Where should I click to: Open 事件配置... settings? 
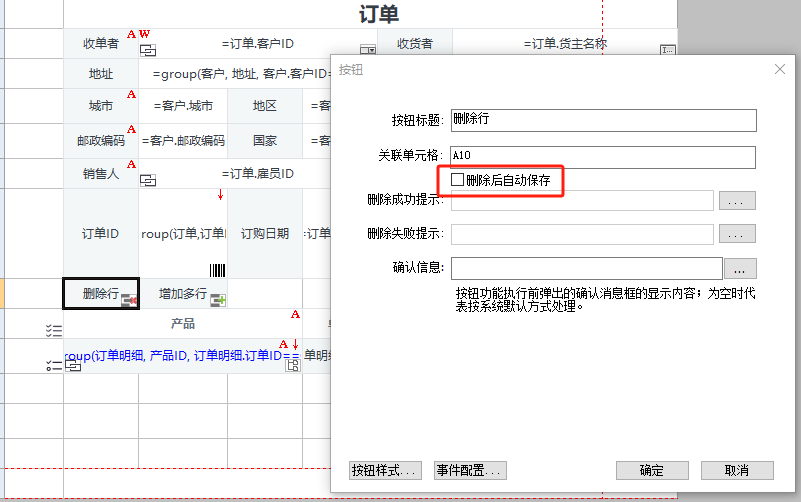470,470
